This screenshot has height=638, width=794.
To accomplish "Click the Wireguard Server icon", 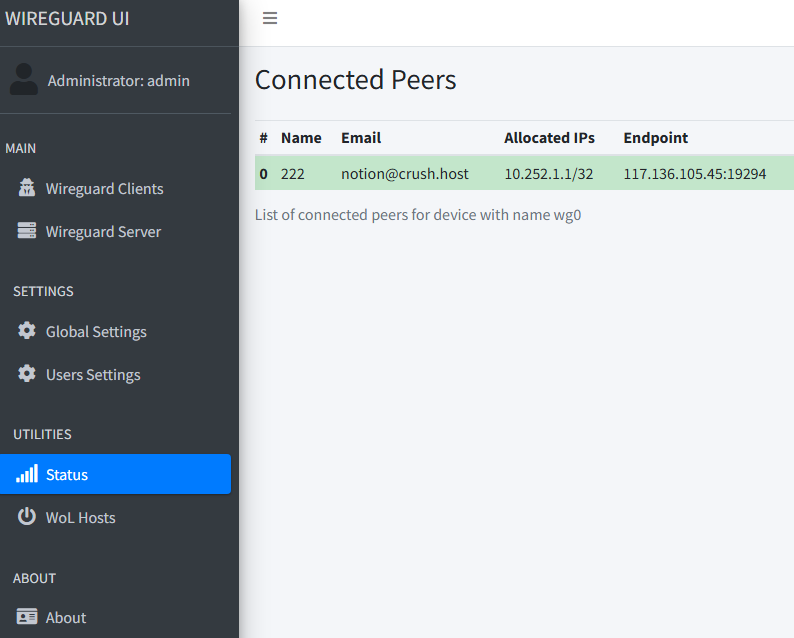I will coord(27,231).
